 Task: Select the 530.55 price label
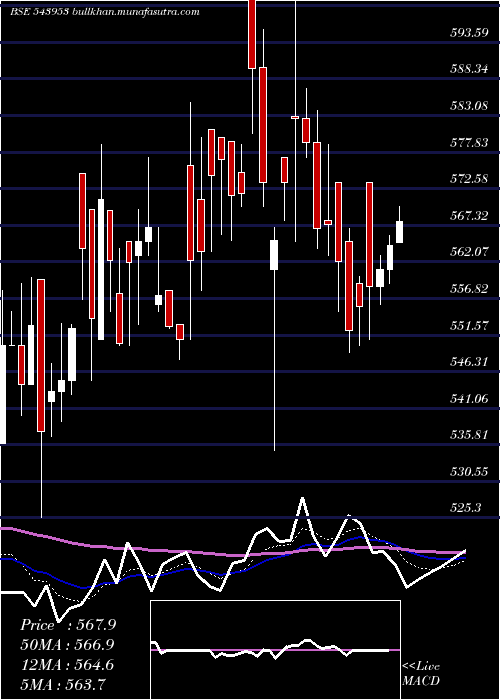tap(468, 471)
